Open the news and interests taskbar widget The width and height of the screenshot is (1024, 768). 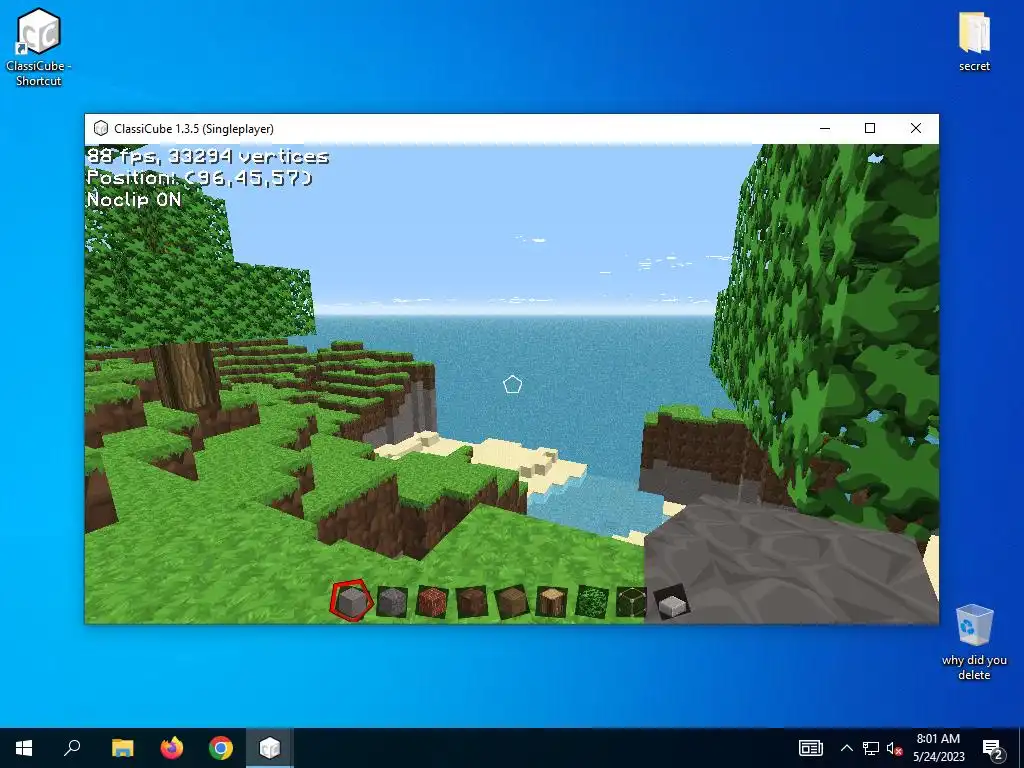click(x=810, y=748)
